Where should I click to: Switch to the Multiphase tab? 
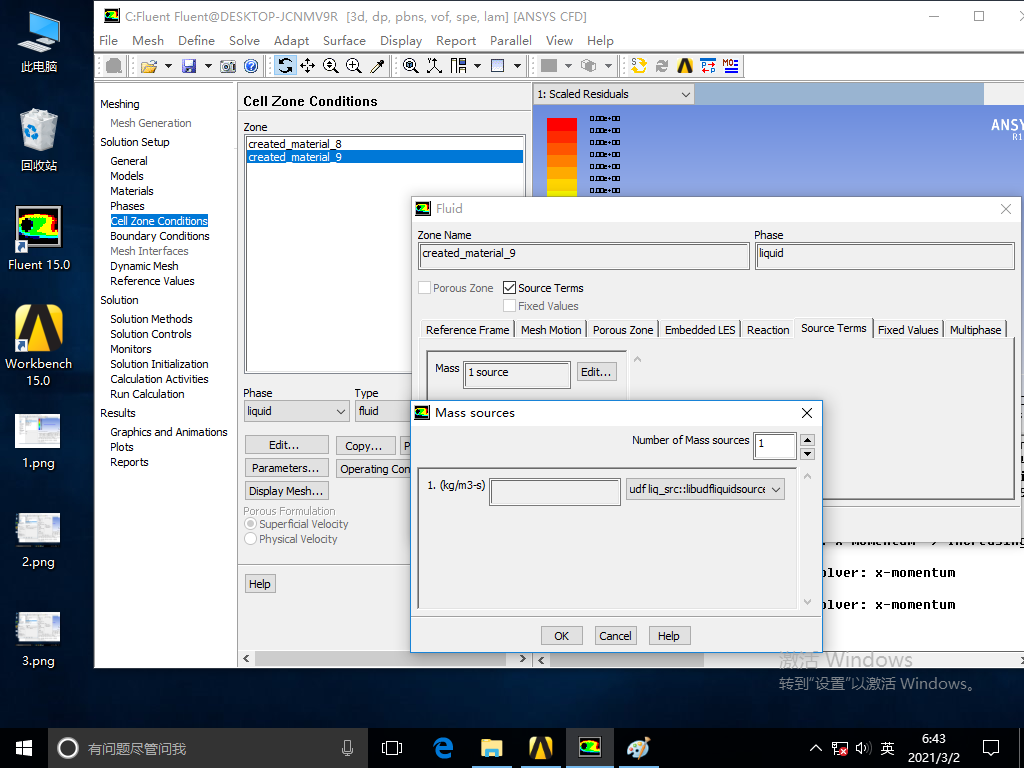(975, 330)
